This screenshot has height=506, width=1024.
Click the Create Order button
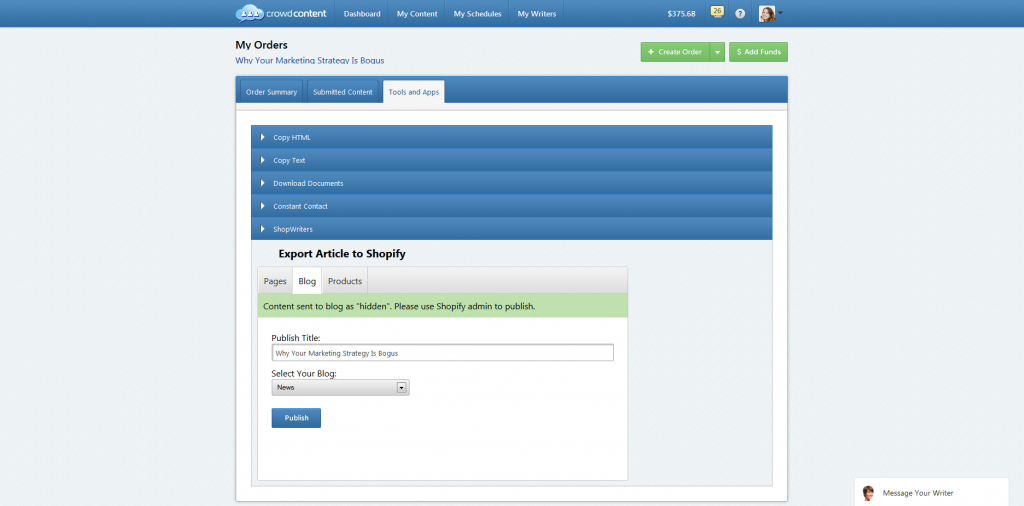click(675, 52)
